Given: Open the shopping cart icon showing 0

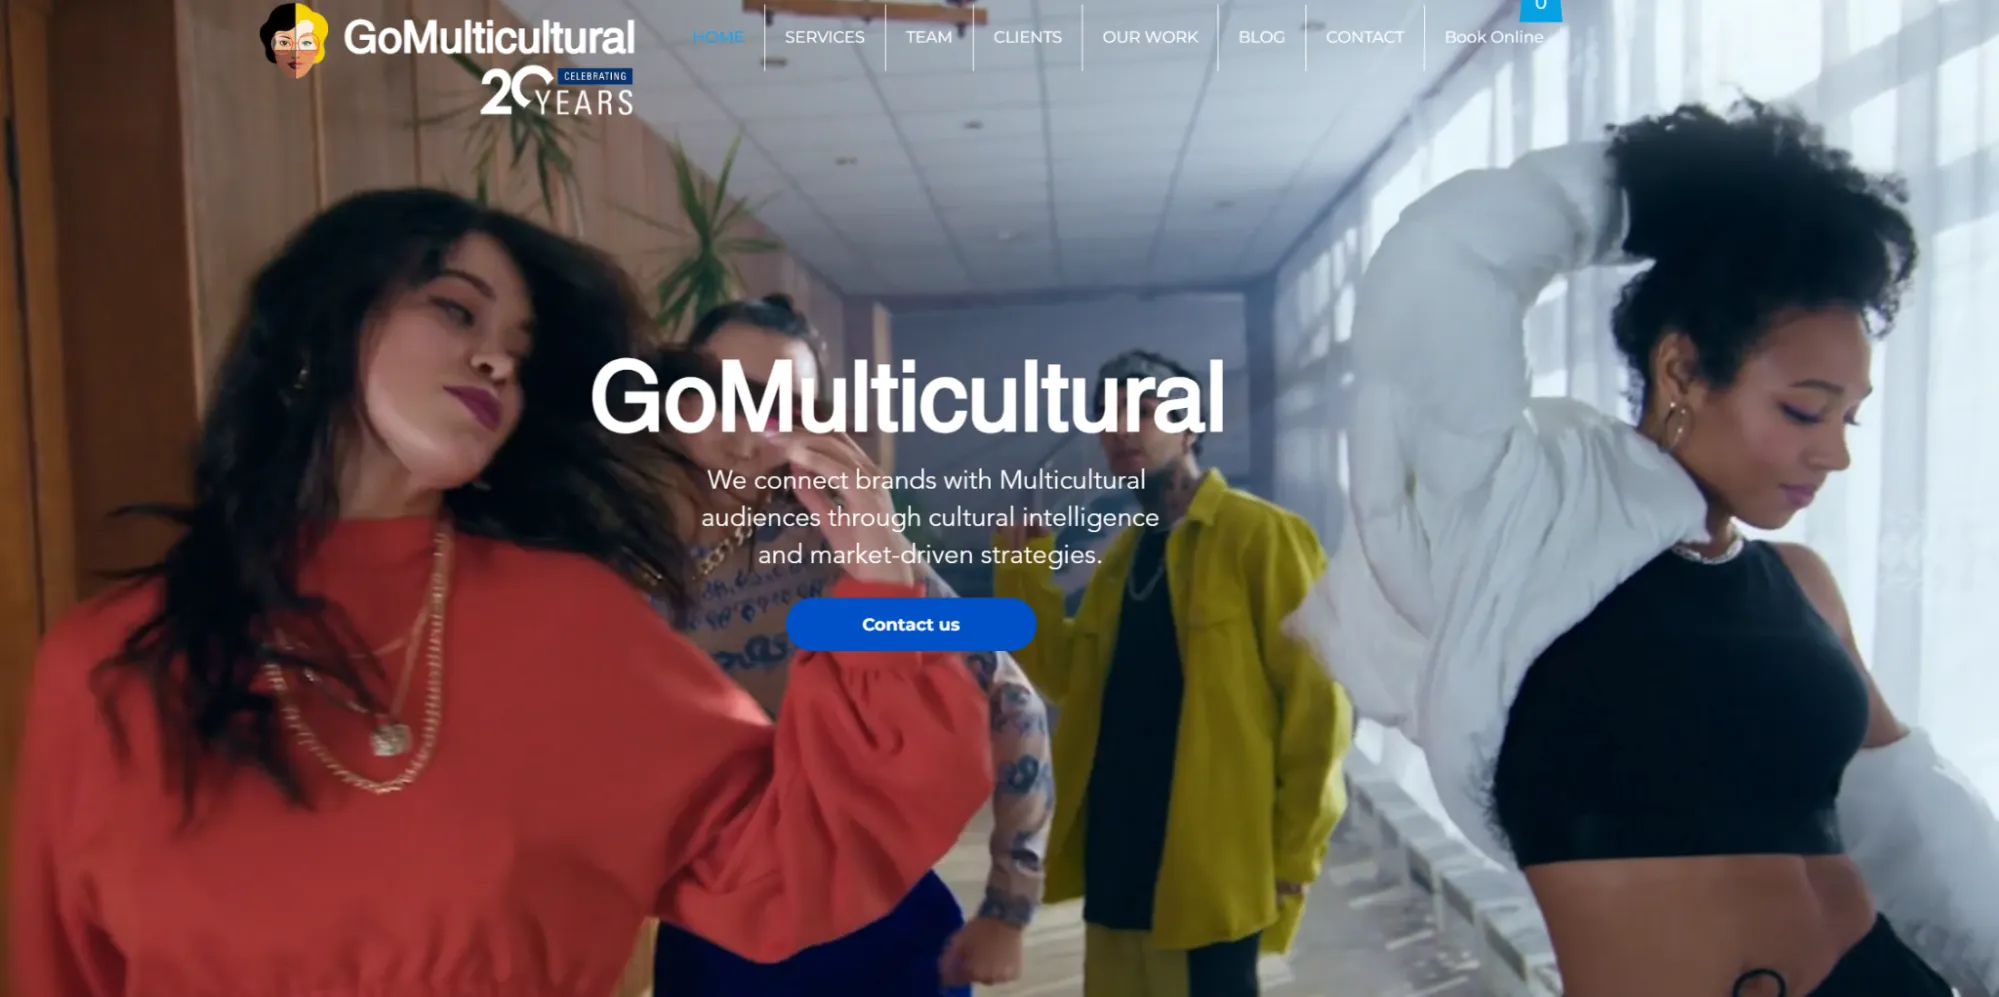Looking at the screenshot, I should click(1540, 9).
